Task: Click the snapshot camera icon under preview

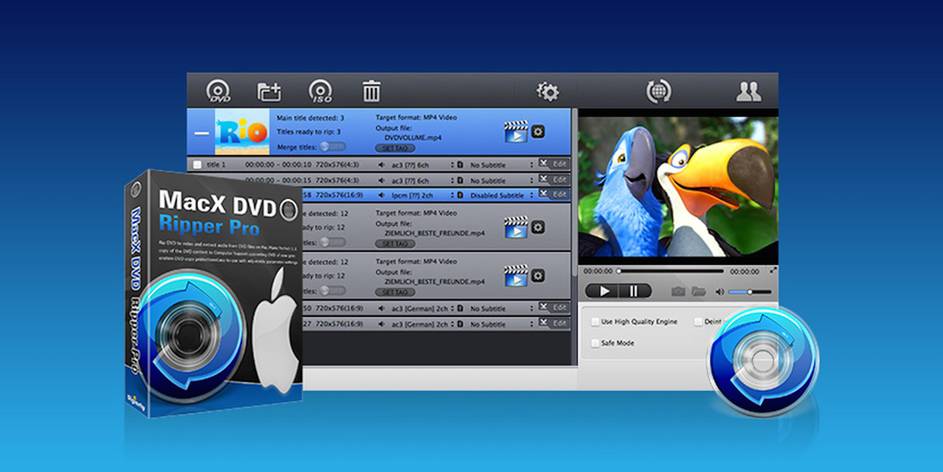Action: [678, 291]
